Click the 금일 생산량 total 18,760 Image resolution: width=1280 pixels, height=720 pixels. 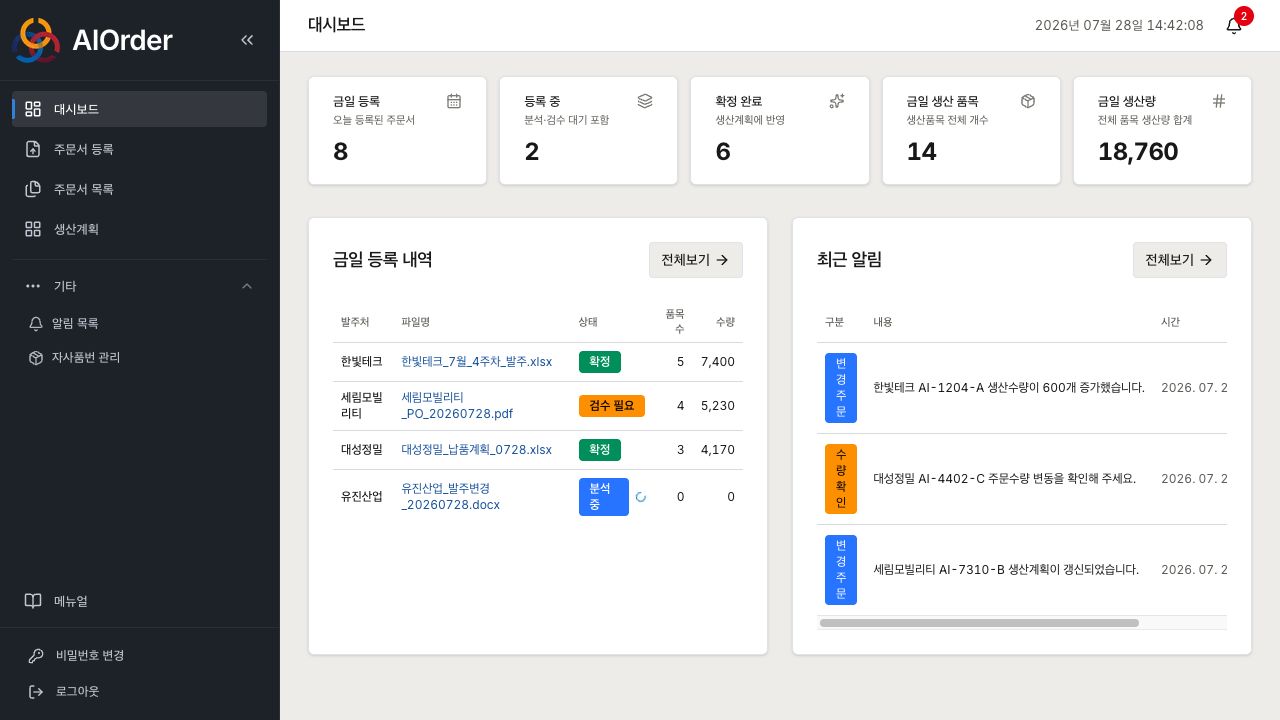(1138, 152)
